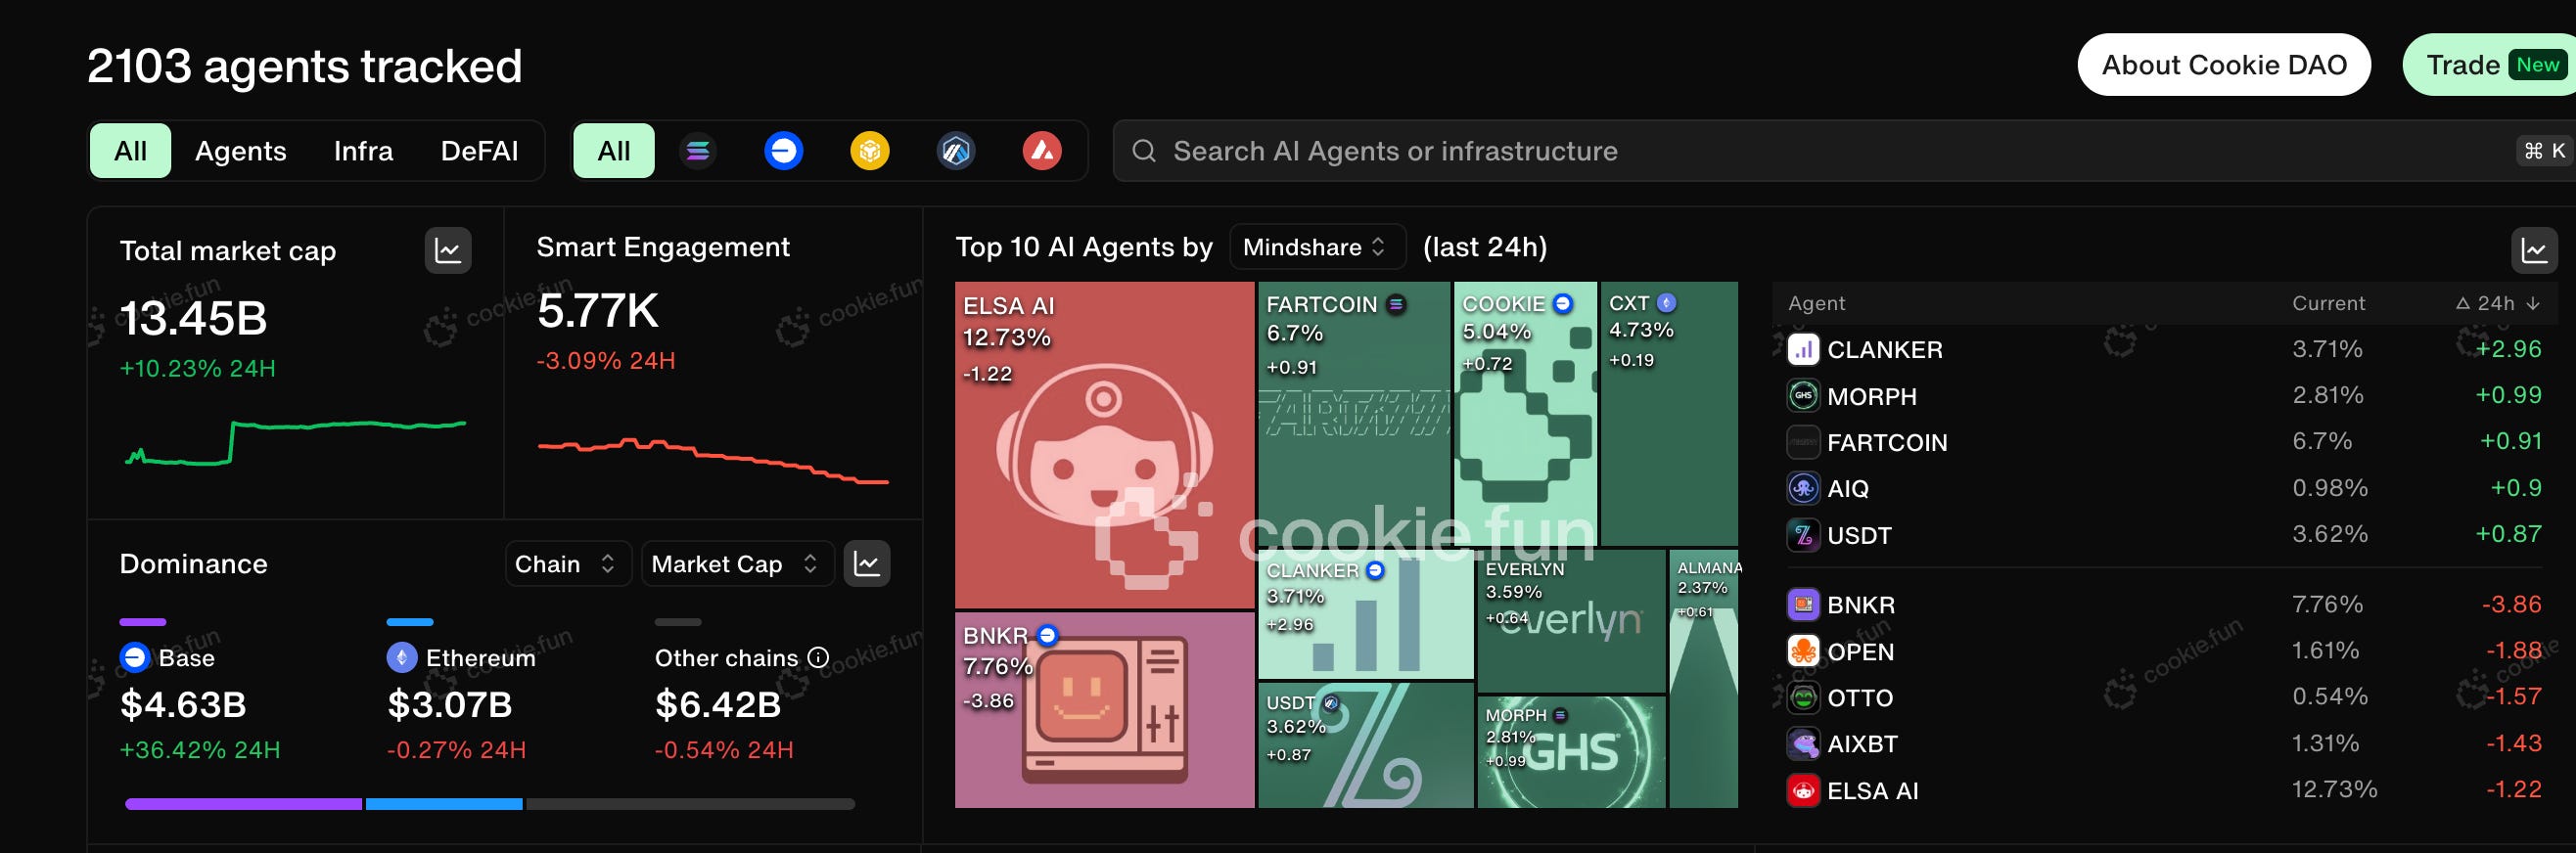This screenshot has width=2576, height=853.
Task: Click Base logo in Dominance panel
Action: click(134, 657)
